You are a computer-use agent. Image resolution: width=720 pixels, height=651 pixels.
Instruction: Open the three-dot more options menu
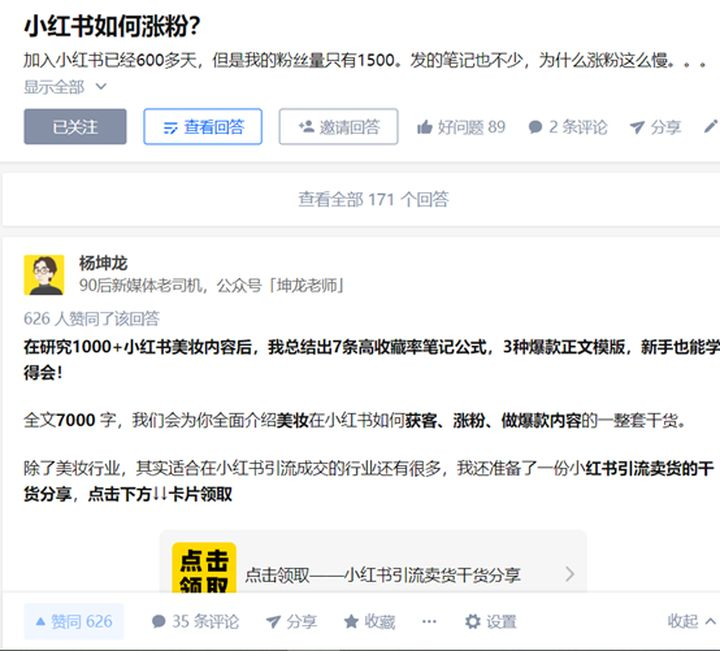click(429, 622)
